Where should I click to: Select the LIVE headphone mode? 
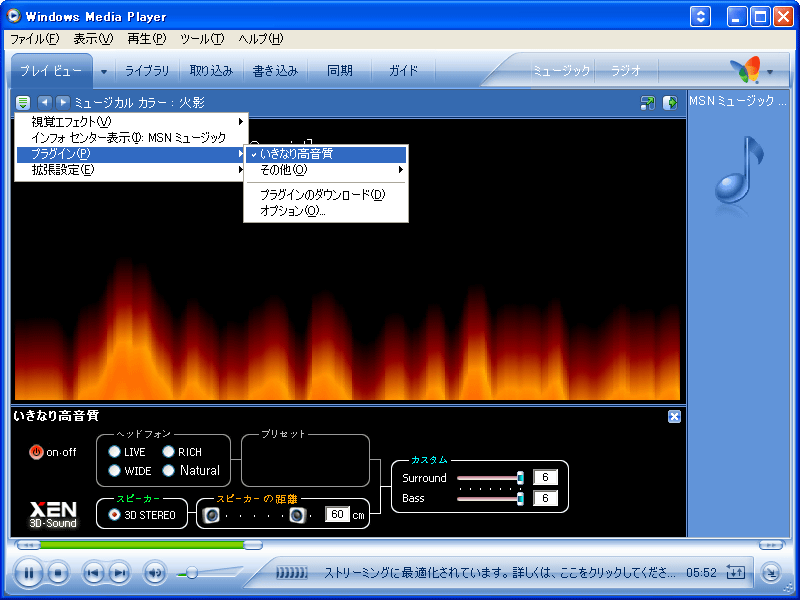pos(127,452)
